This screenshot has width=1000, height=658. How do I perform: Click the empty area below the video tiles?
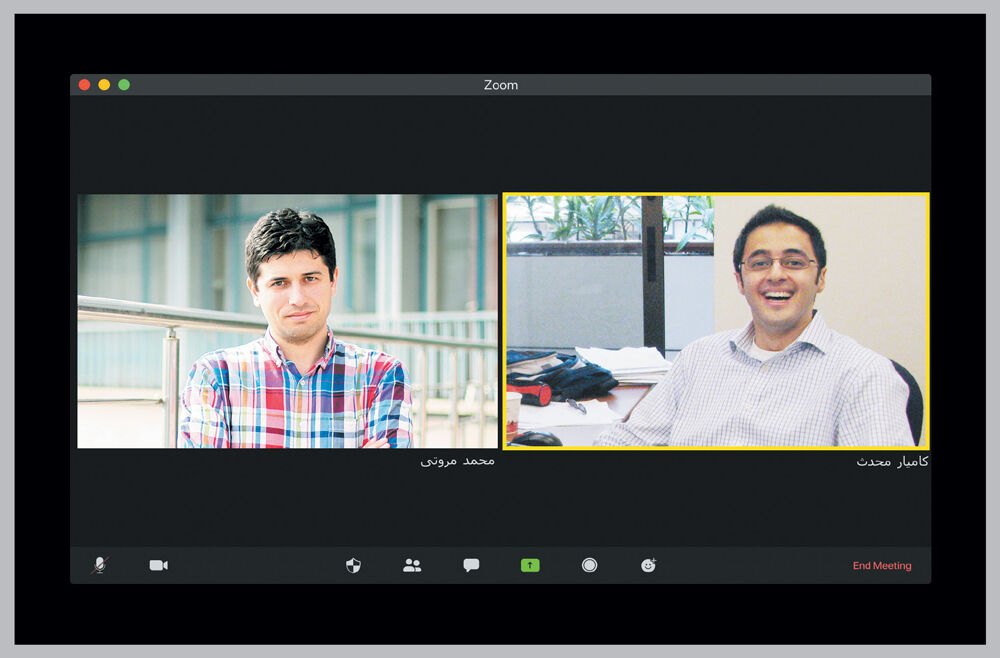tap(501, 508)
